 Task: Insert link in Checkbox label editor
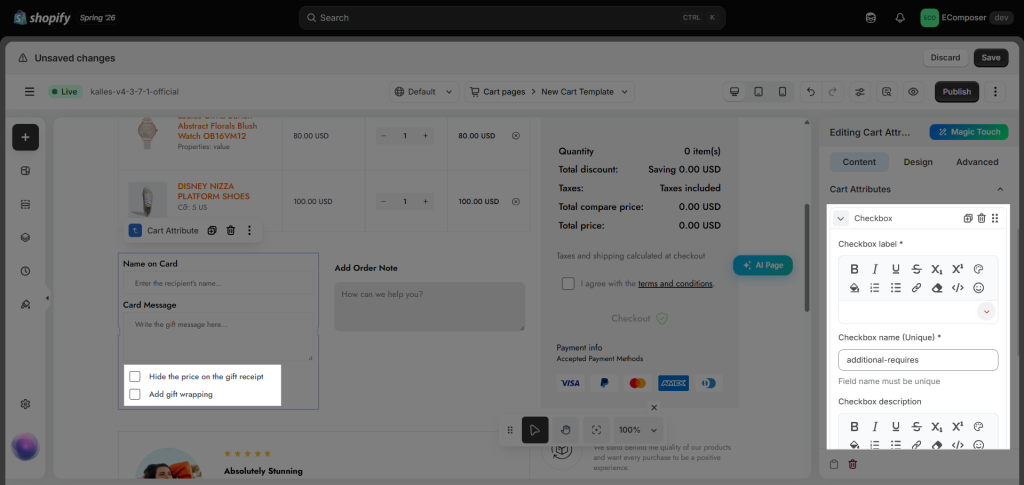(x=916, y=288)
